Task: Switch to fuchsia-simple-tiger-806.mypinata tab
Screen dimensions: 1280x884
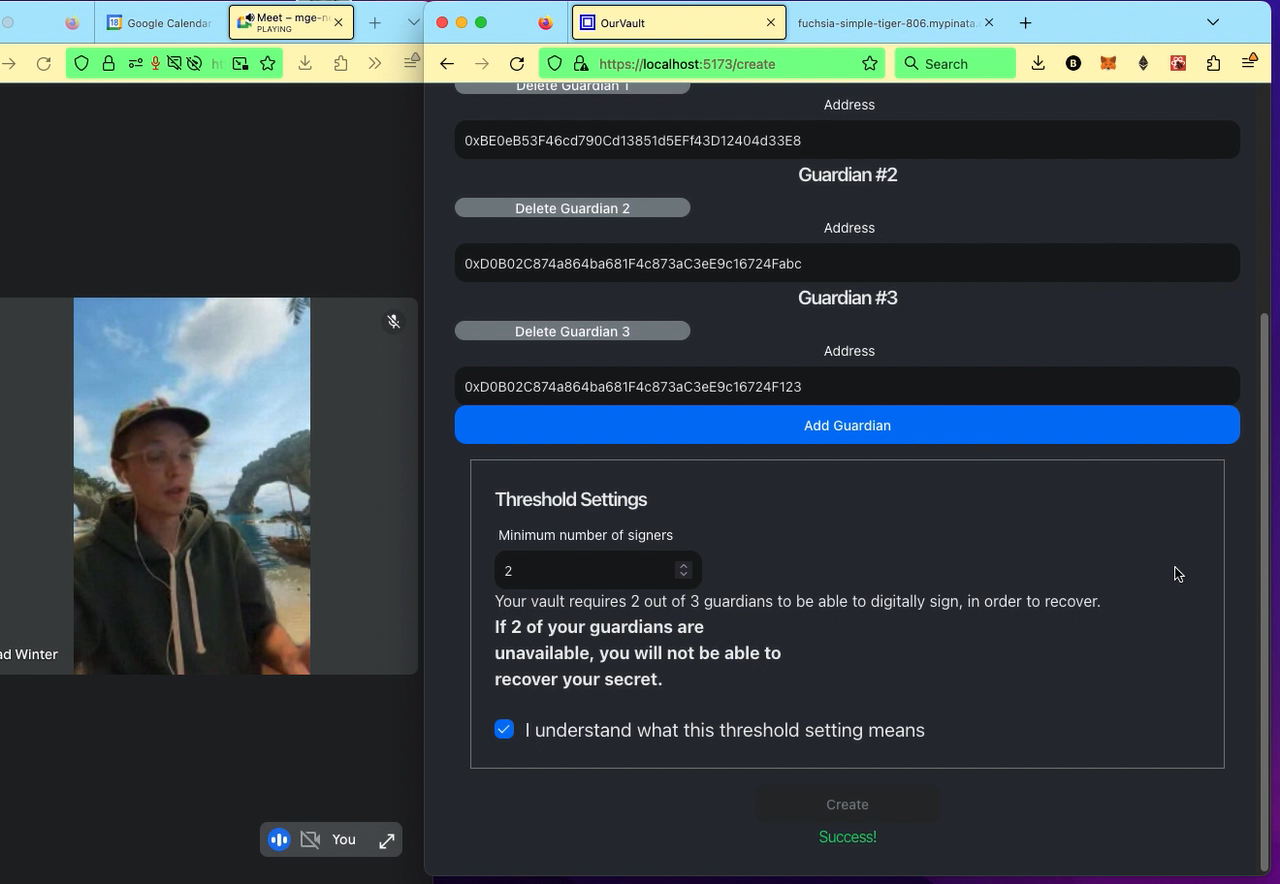Action: click(x=894, y=22)
